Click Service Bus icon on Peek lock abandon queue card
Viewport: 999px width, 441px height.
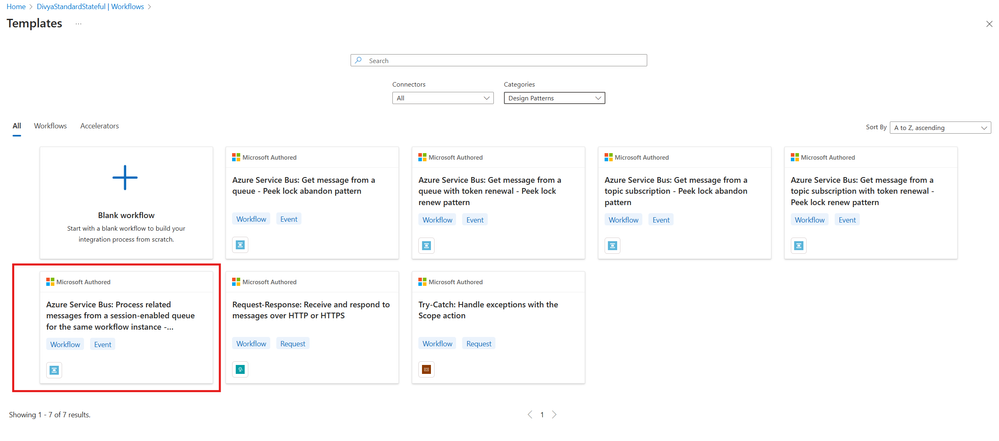240,245
